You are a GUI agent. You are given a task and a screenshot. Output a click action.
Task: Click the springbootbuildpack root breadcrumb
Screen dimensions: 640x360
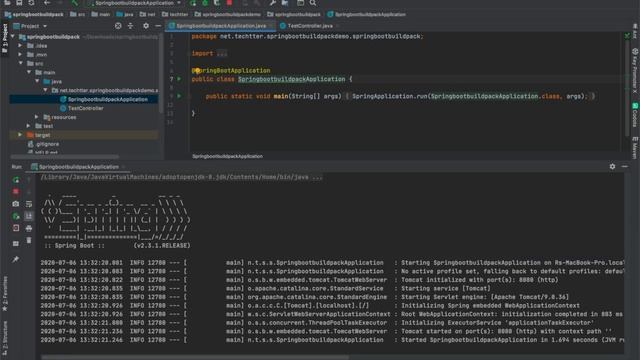click(x=34, y=14)
